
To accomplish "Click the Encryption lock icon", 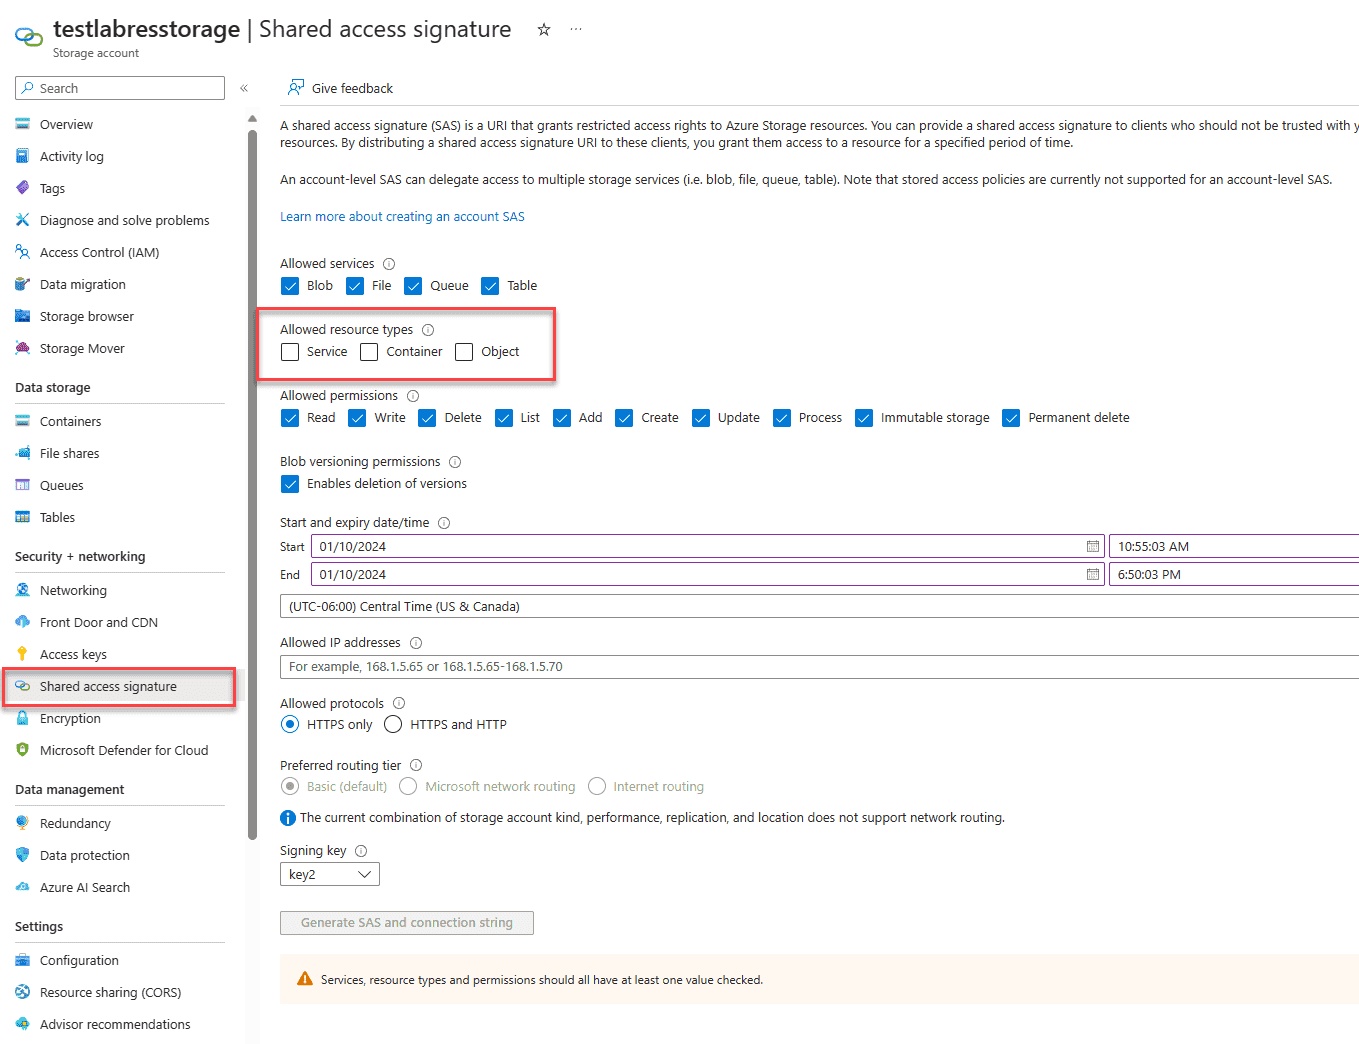I will 22,718.
